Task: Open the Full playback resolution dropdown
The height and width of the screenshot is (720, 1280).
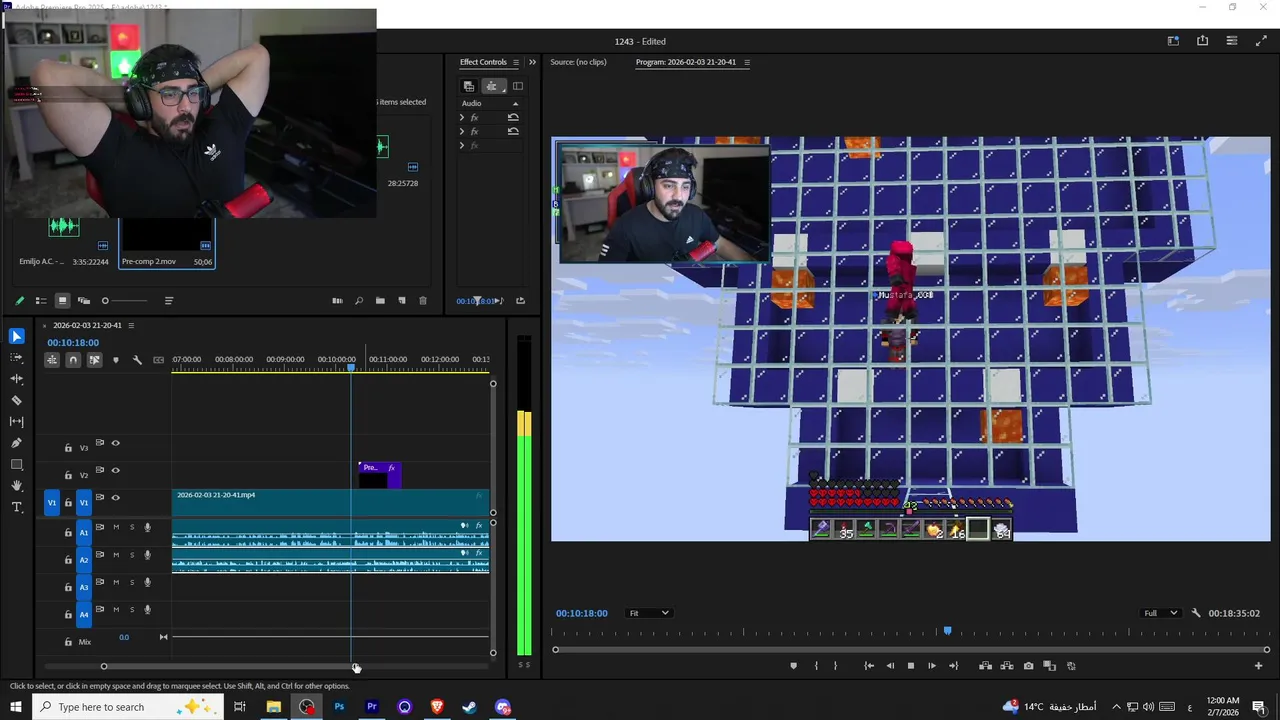Action: pos(1161,613)
